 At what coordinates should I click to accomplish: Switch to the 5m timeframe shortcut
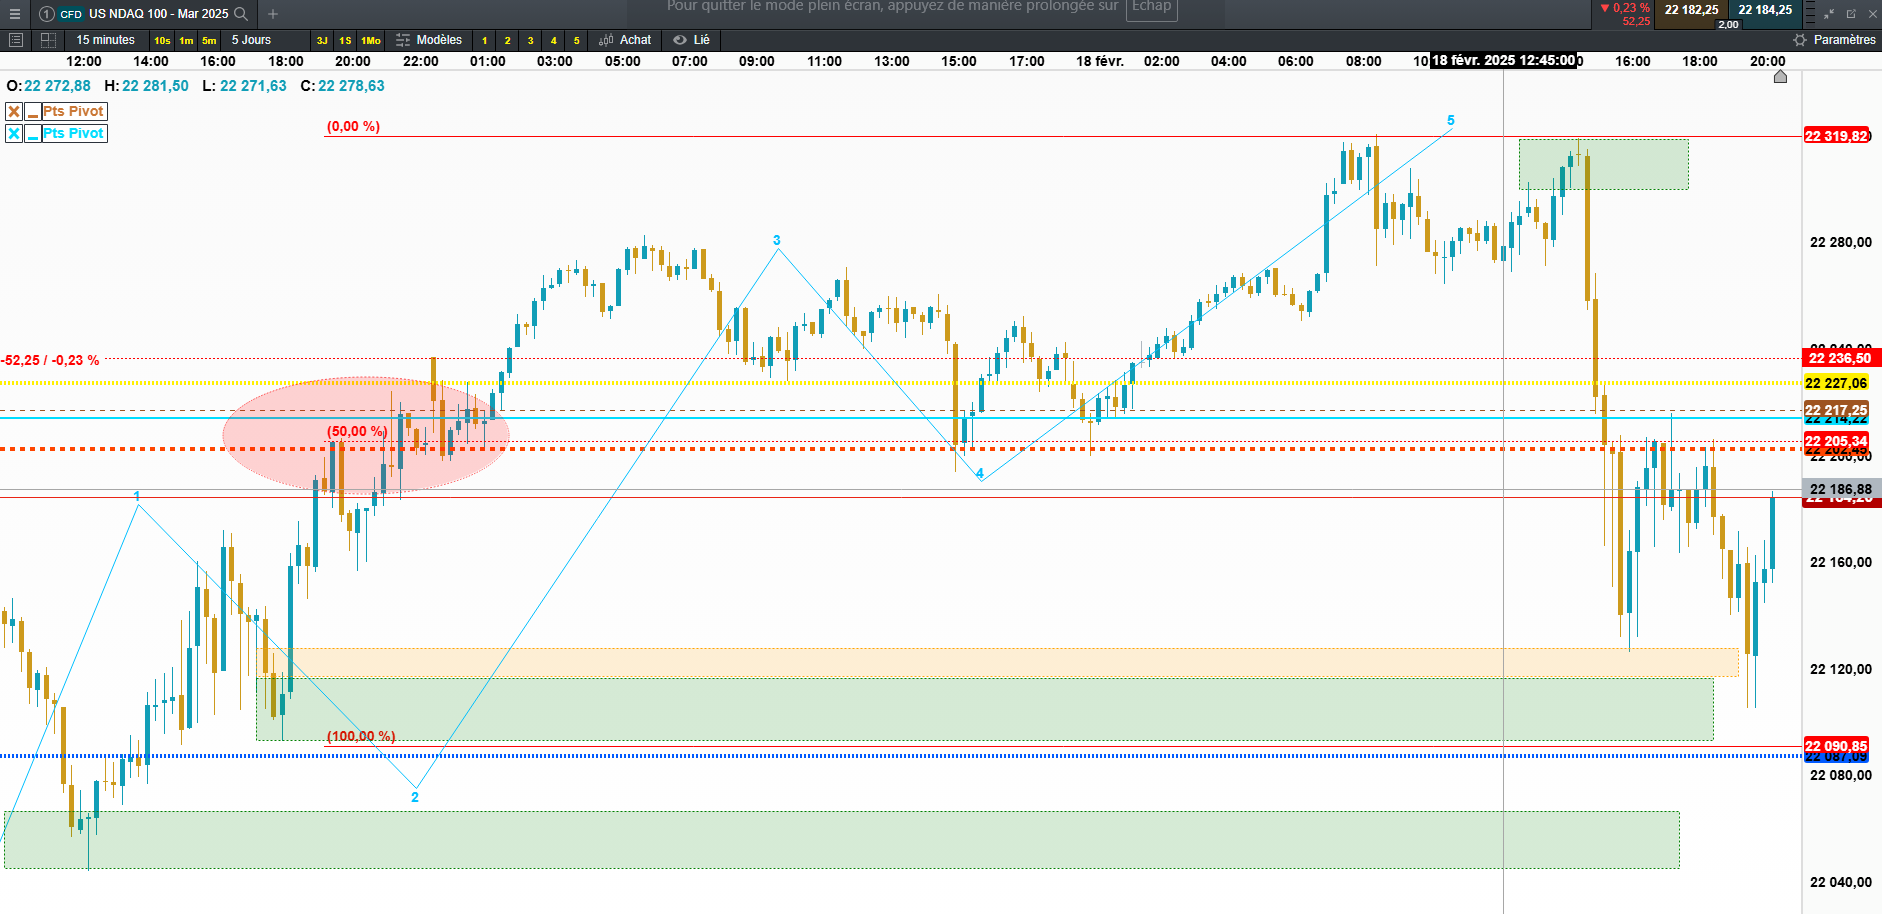[209, 41]
